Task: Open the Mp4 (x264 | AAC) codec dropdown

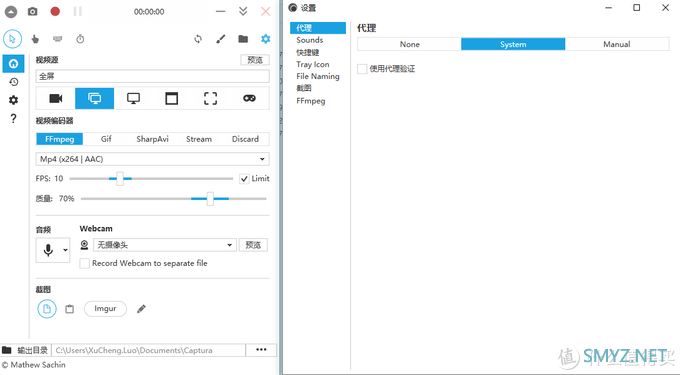Action: tap(152, 159)
